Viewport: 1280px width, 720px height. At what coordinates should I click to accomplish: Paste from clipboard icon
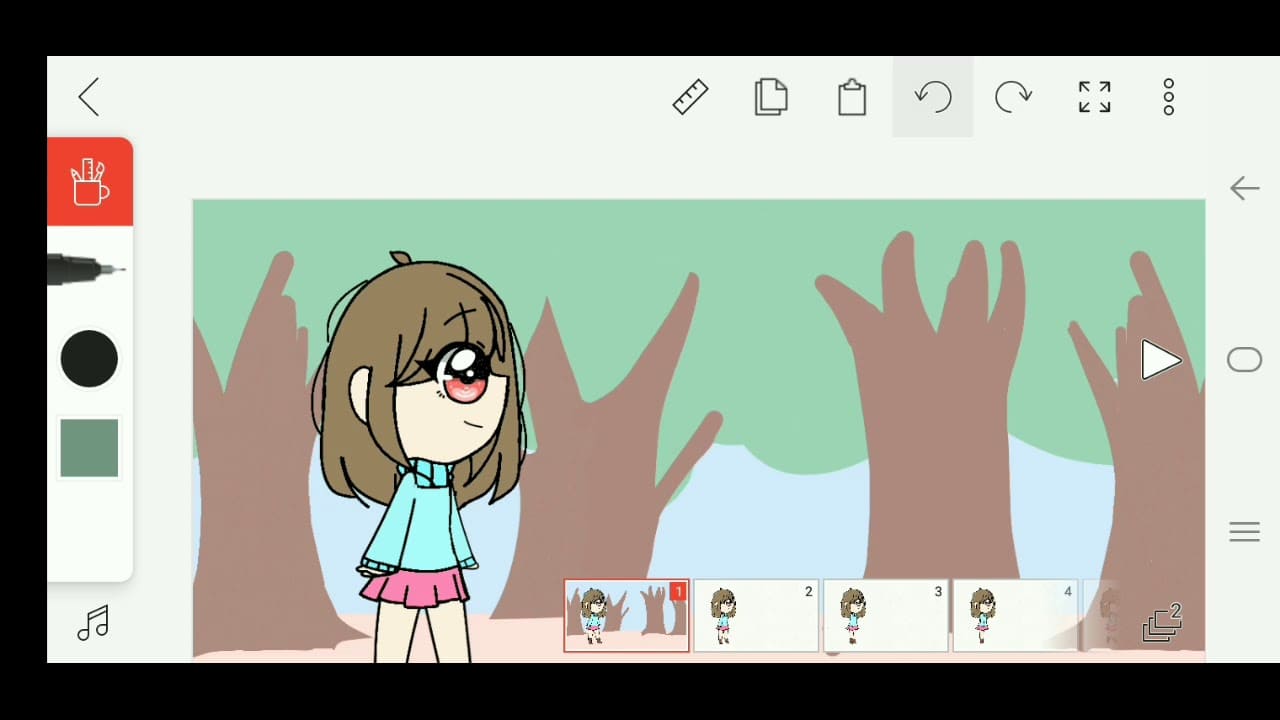pos(852,97)
